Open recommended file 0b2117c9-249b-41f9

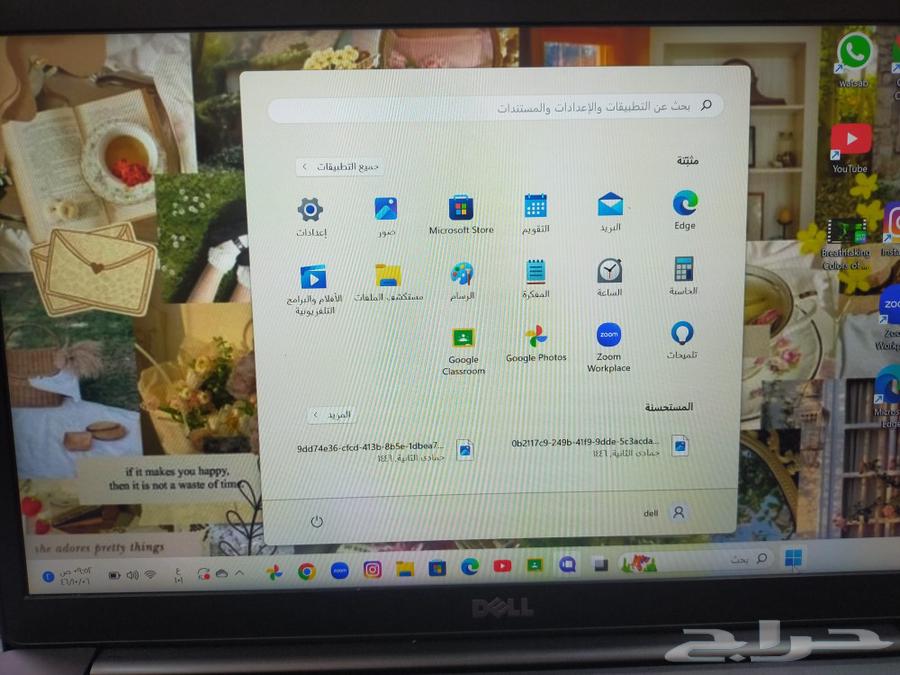[600, 447]
